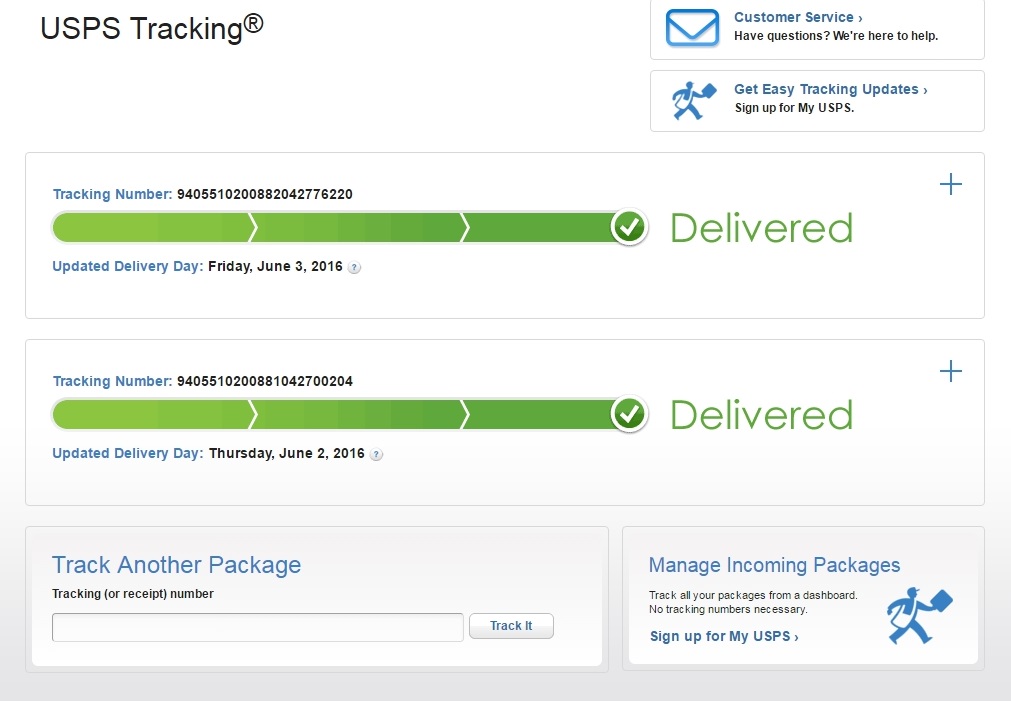1011x701 pixels.
Task: Click the help icon beside Friday, June 3, 2016
Action: (354, 268)
